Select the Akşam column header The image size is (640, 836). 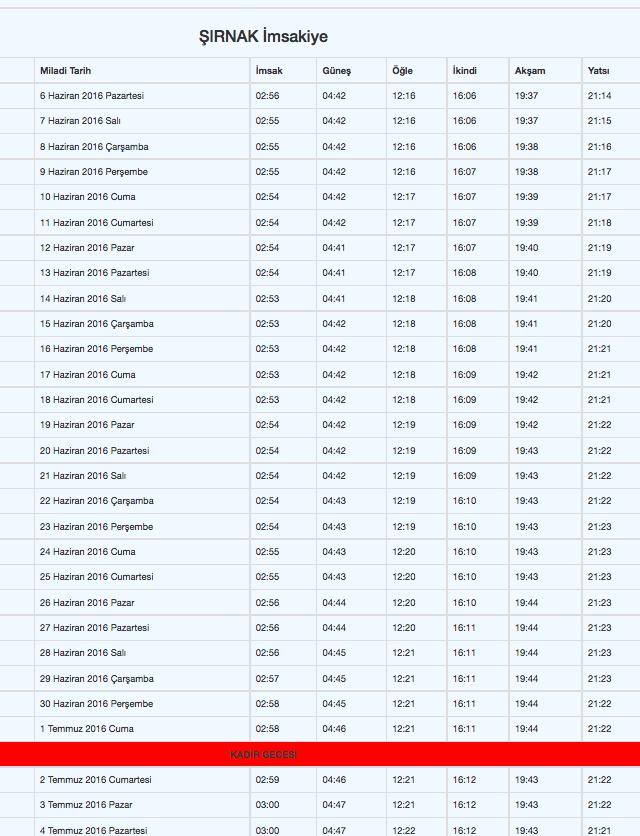530,70
